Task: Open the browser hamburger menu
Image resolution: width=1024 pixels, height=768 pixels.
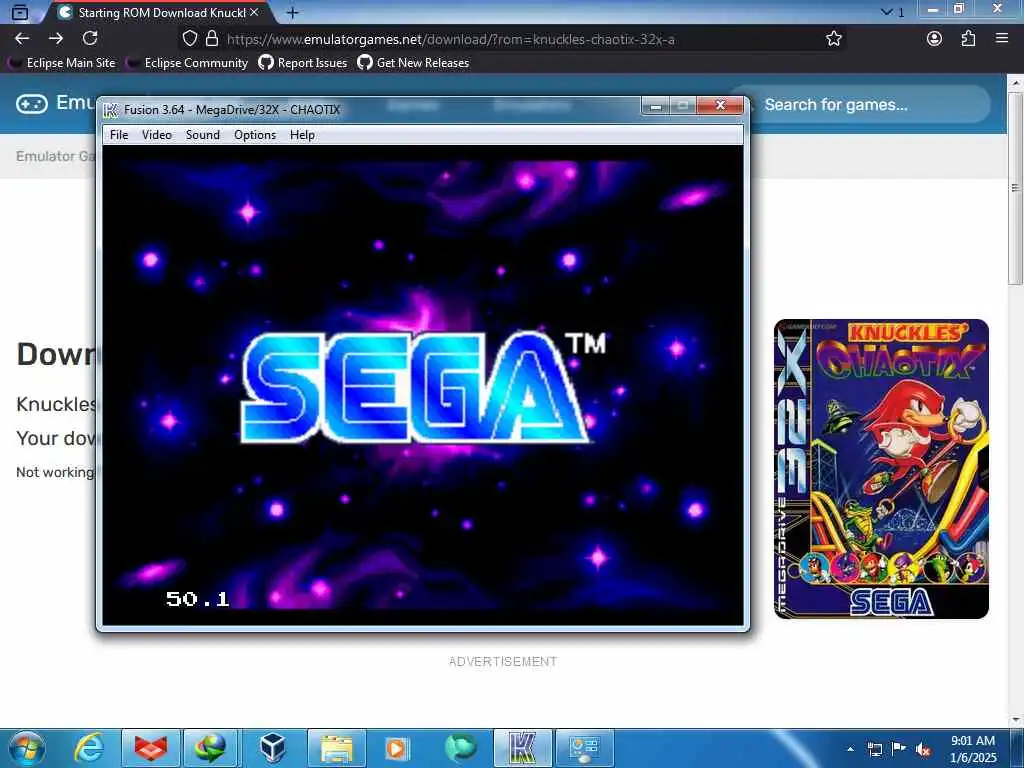Action: (x=1002, y=39)
